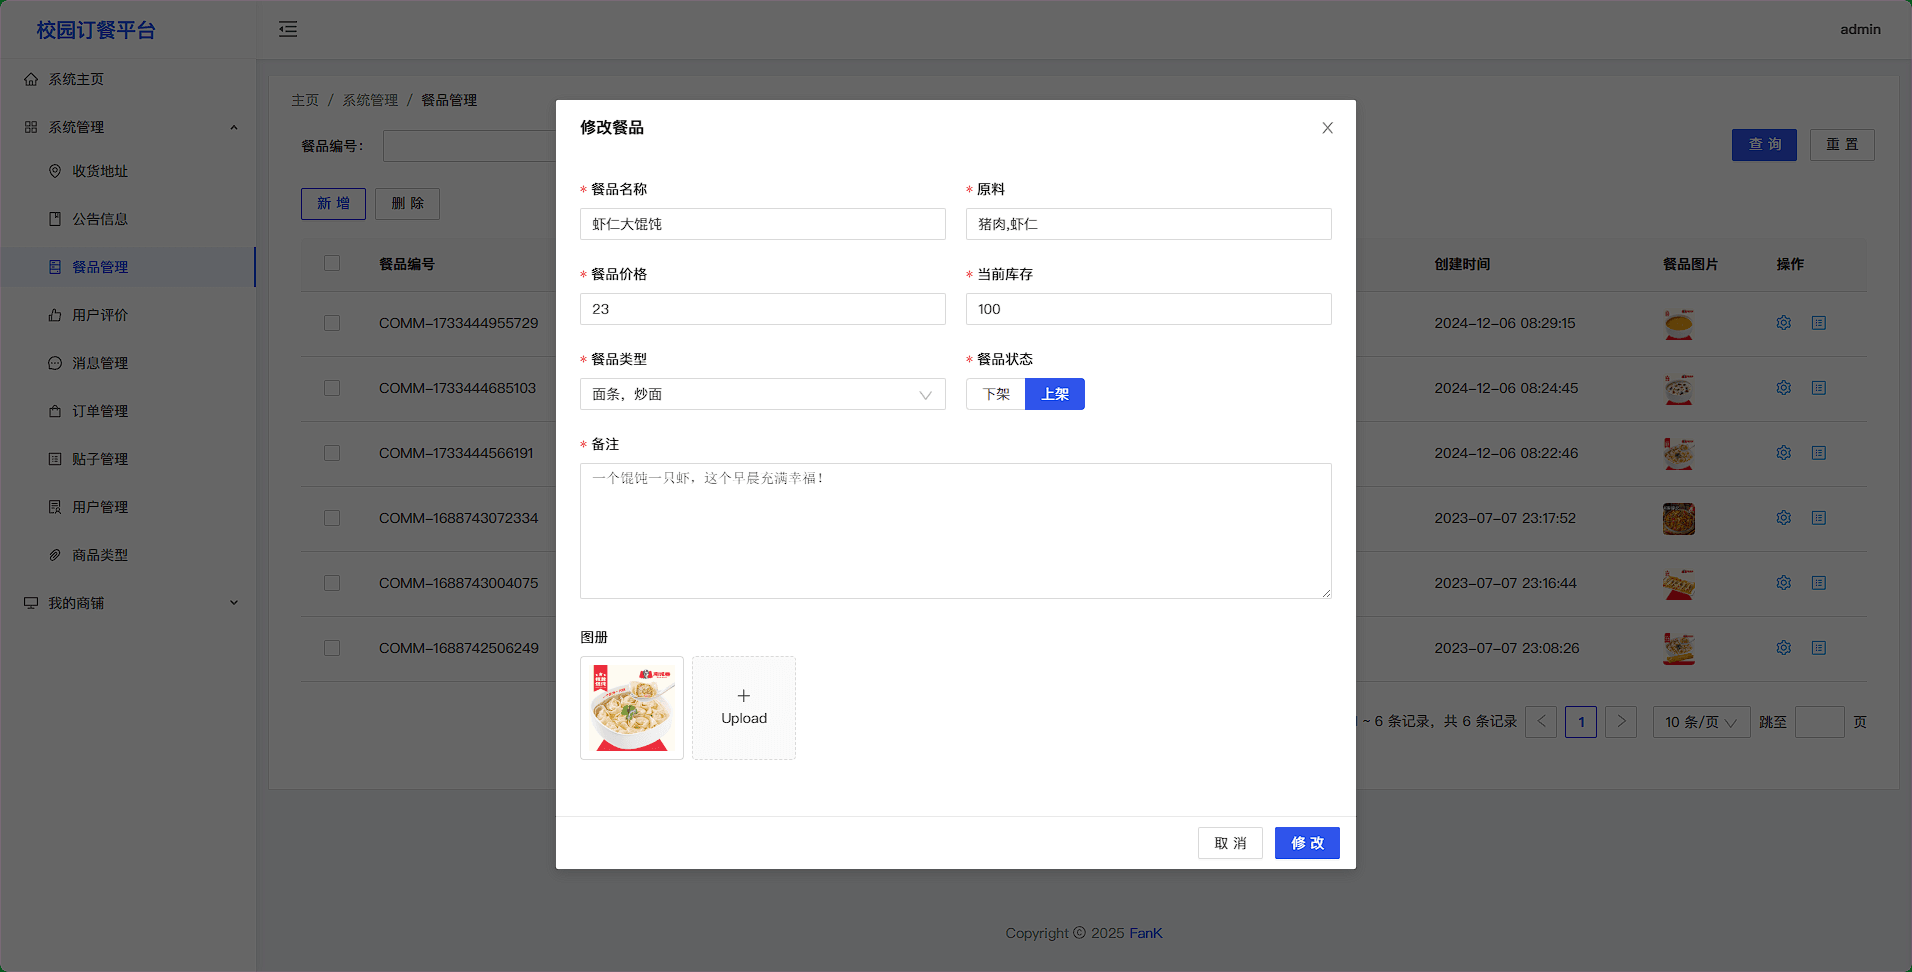Tick the checkbox for COMM-1733444955729
The width and height of the screenshot is (1912, 972).
(x=332, y=323)
